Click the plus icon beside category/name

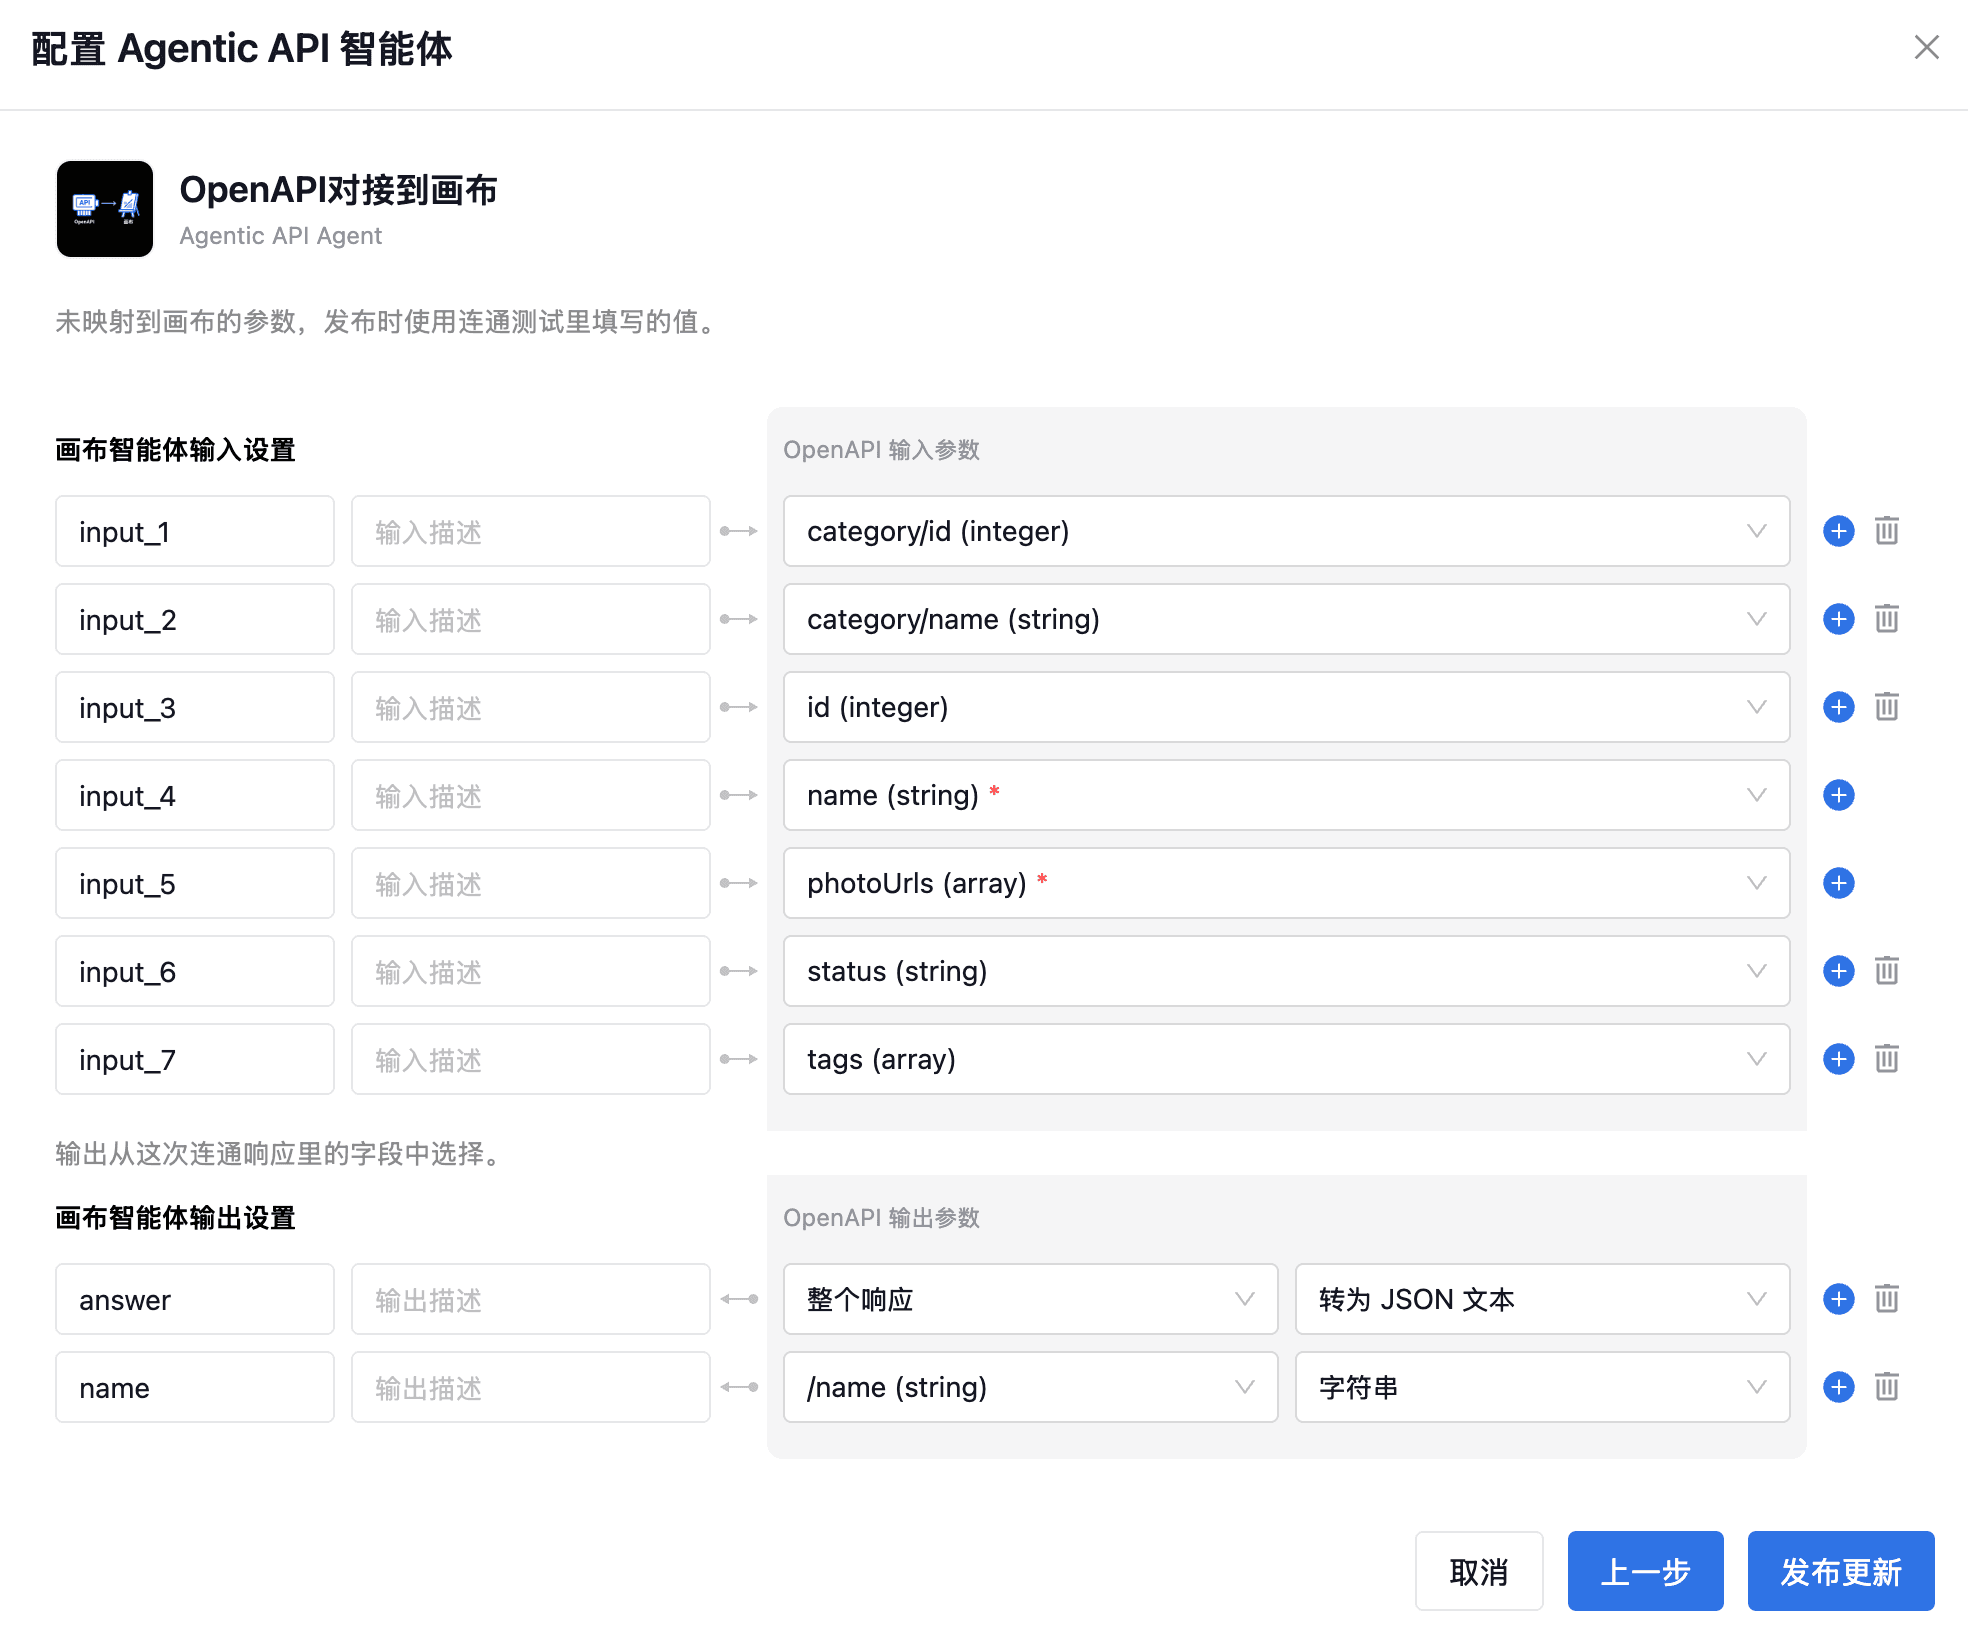(x=1838, y=619)
